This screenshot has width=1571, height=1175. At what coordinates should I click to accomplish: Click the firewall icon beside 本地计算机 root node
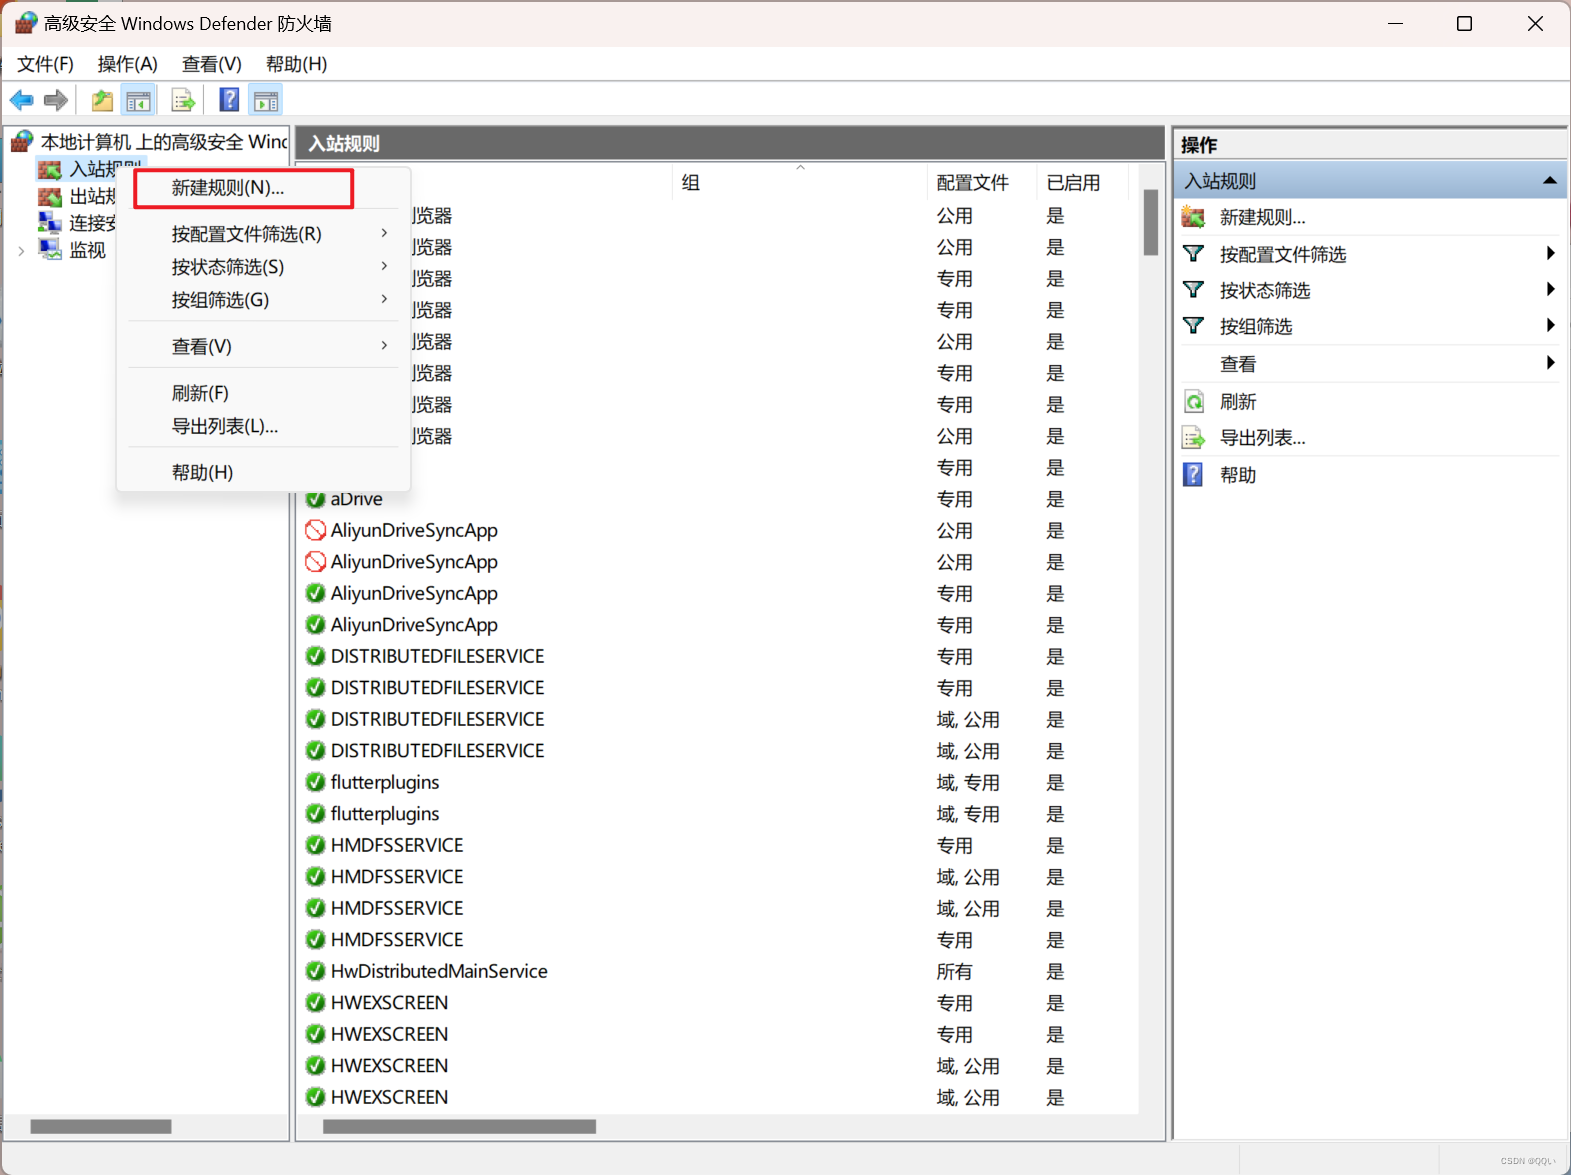point(22,141)
